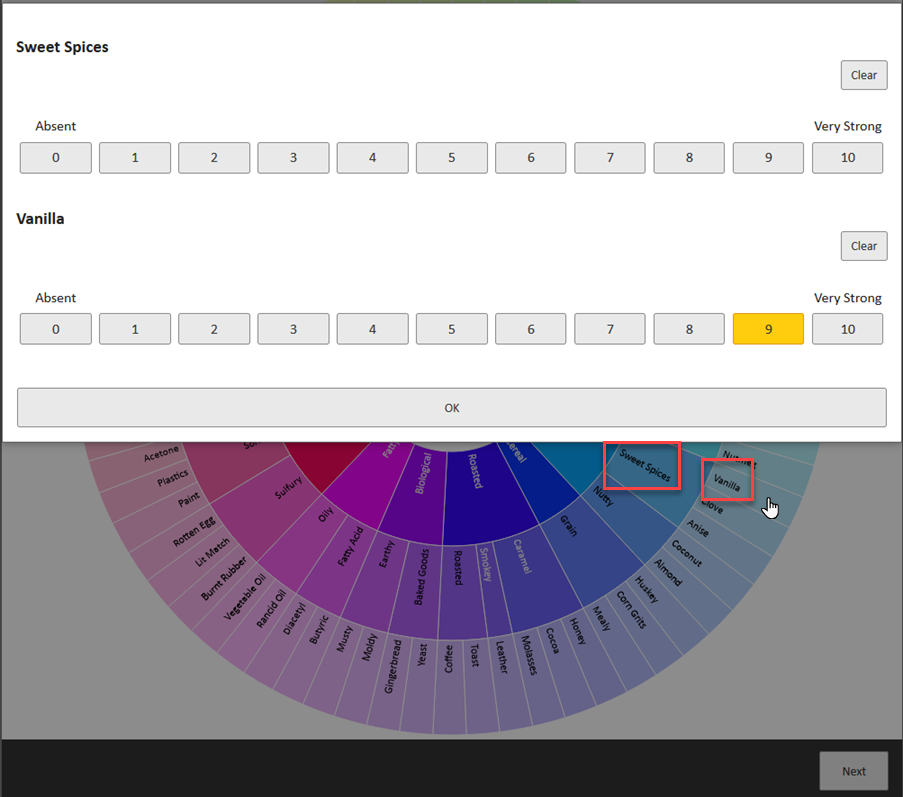Image resolution: width=903 pixels, height=797 pixels.
Task: Rate Vanilla intensity as 6
Action: click(x=531, y=329)
